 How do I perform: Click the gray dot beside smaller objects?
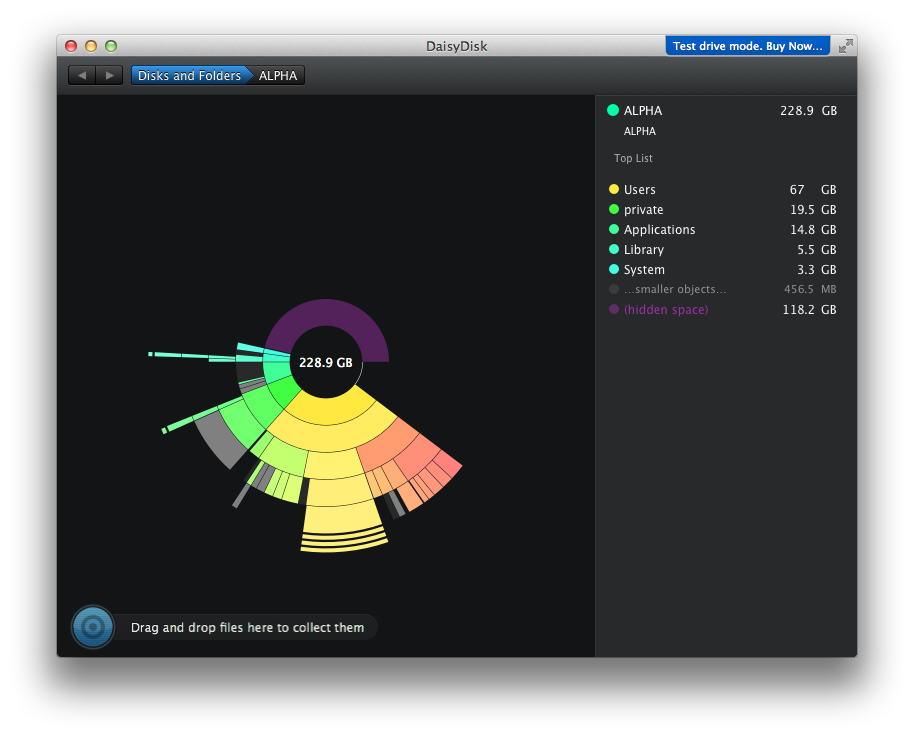tap(613, 289)
